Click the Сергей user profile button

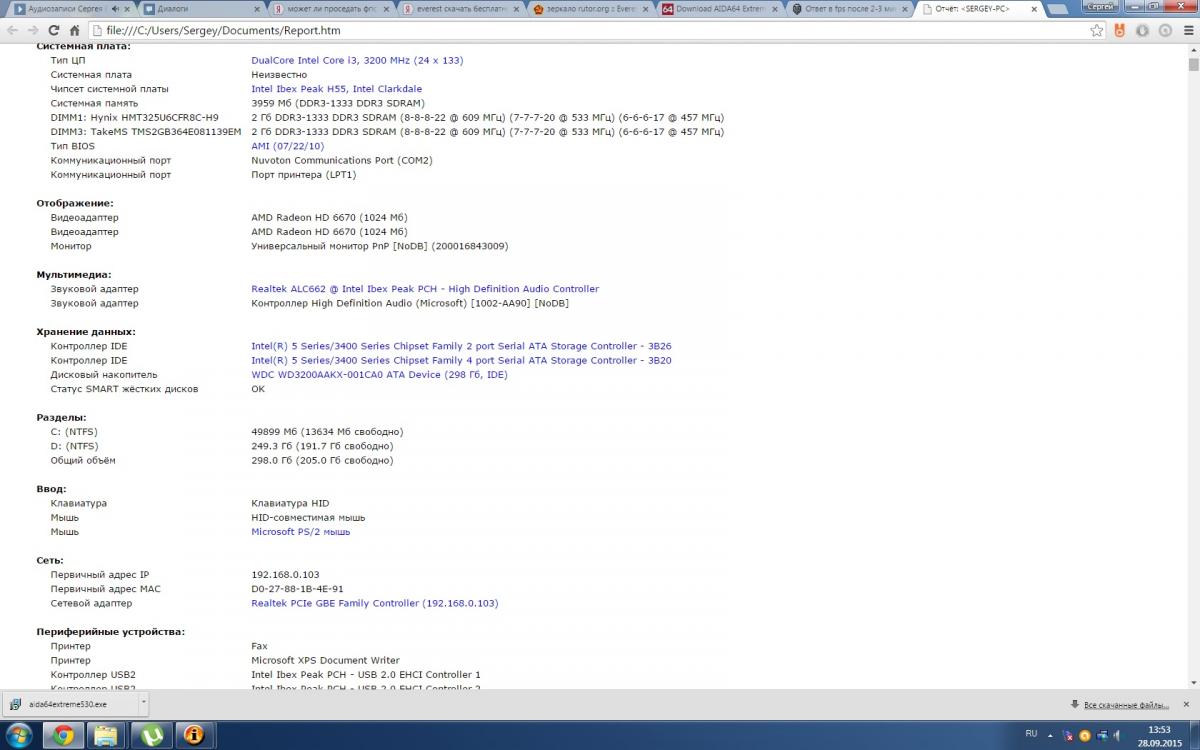1101,6
